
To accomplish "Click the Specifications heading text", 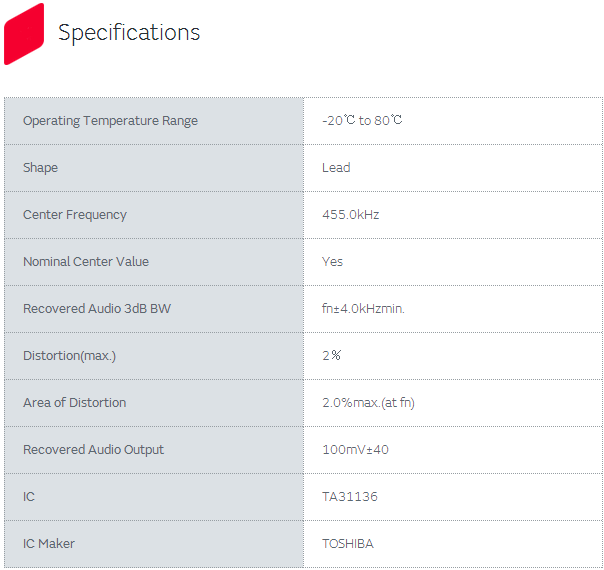I will point(129,33).
